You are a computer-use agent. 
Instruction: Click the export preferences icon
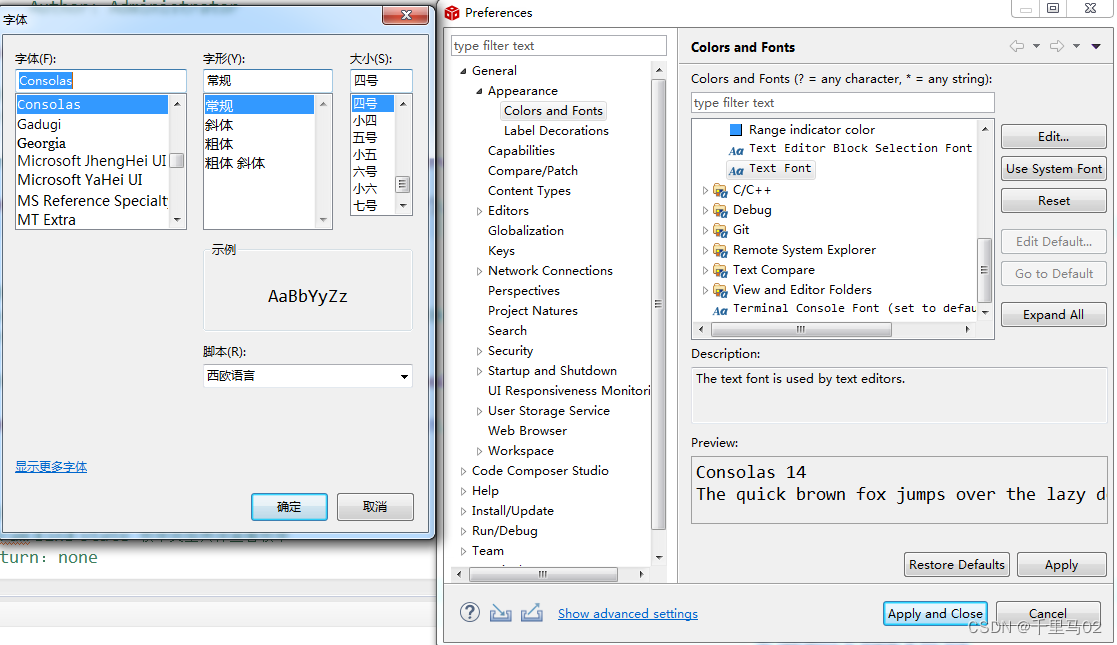(x=531, y=613)
